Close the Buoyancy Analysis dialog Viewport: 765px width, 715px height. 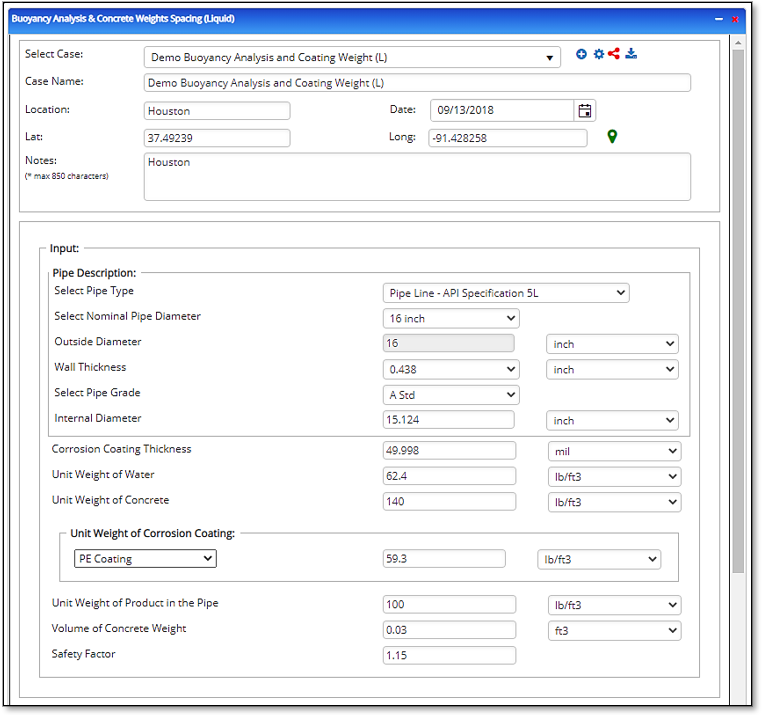(735, 19)
